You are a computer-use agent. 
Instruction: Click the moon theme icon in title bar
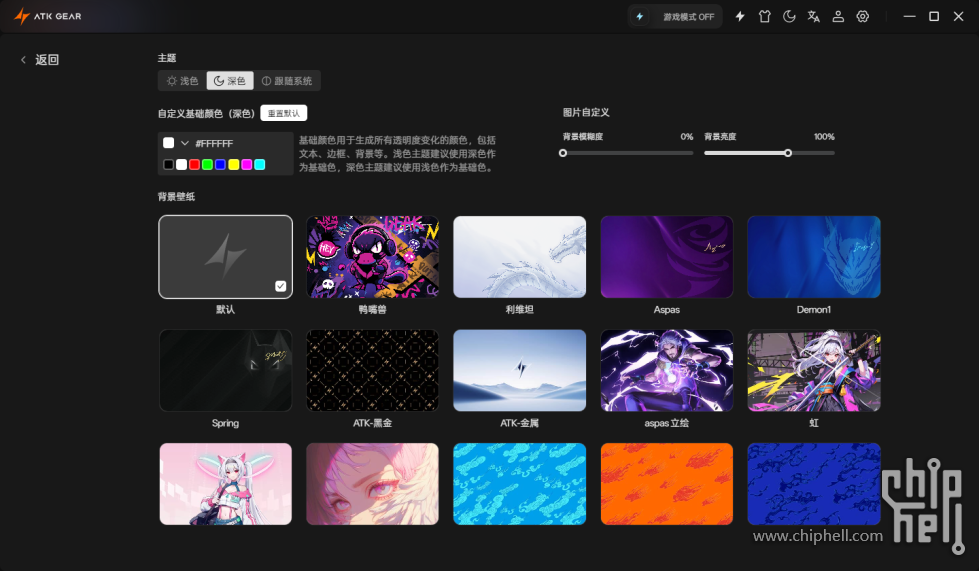tap(789, 17)
